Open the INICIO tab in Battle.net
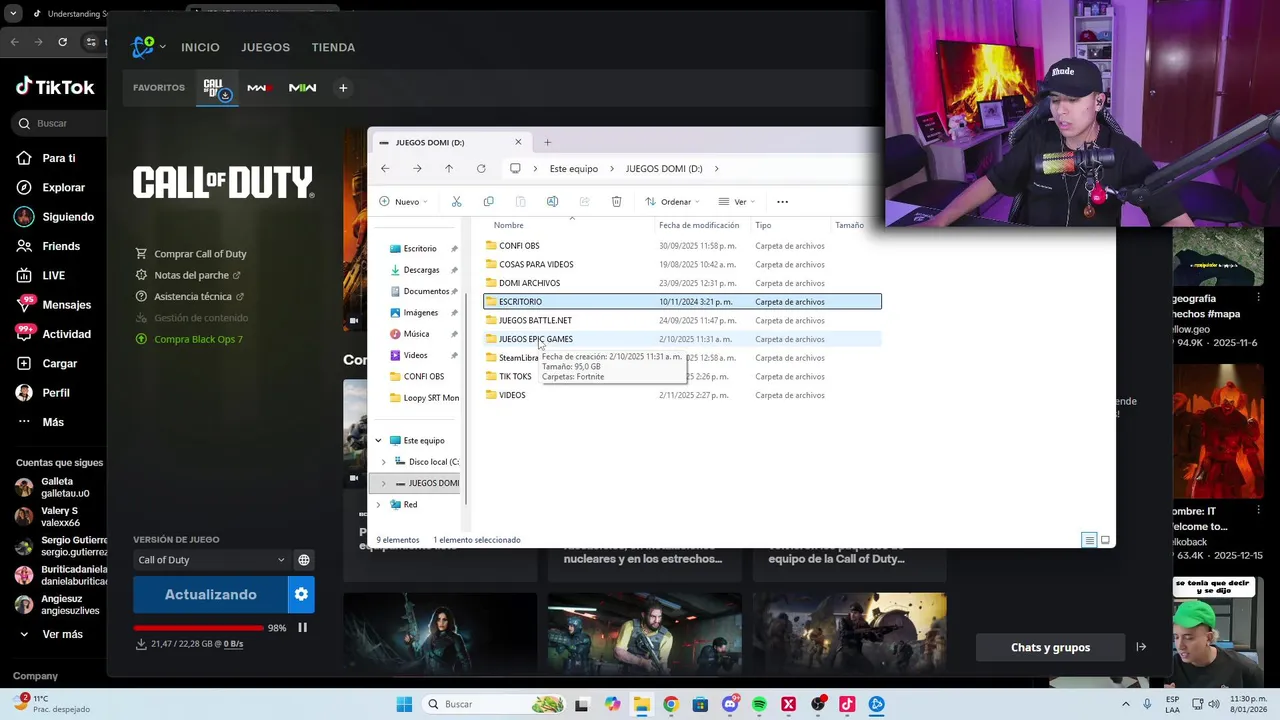 click(200, 47)
